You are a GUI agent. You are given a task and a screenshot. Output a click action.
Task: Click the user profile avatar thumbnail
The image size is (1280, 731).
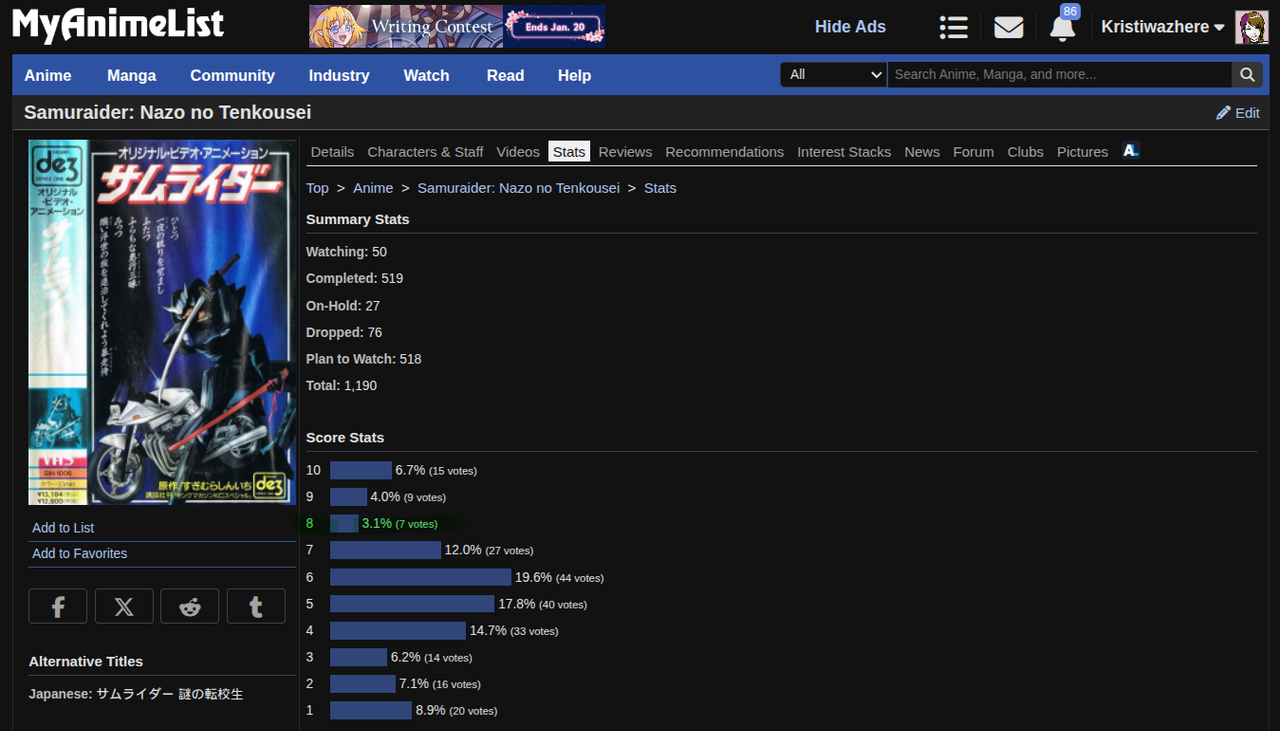[1252, 27]
